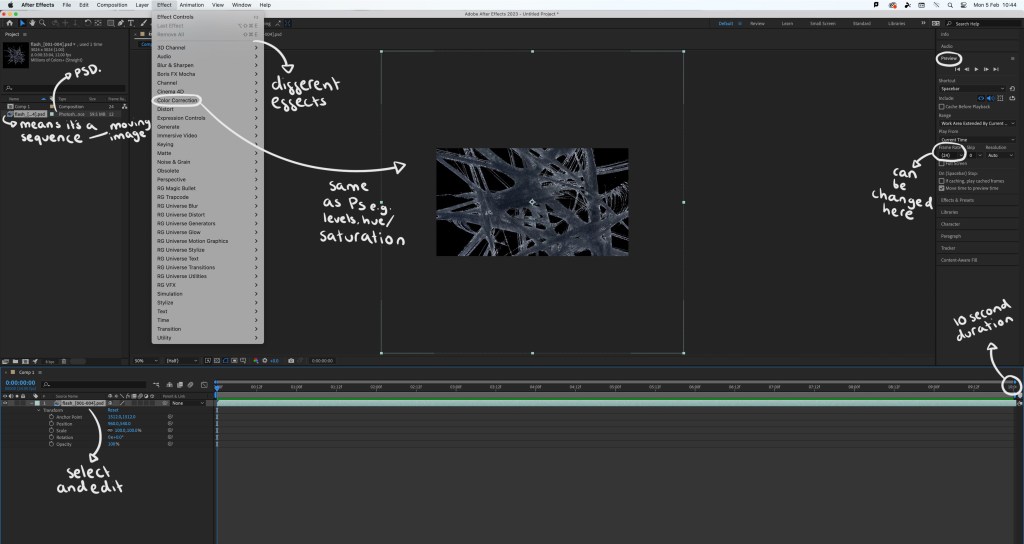The width and height of the screenshot is (1024, 544).
Task: Open the Animation menu in menu bar
Action: point(191,5)
